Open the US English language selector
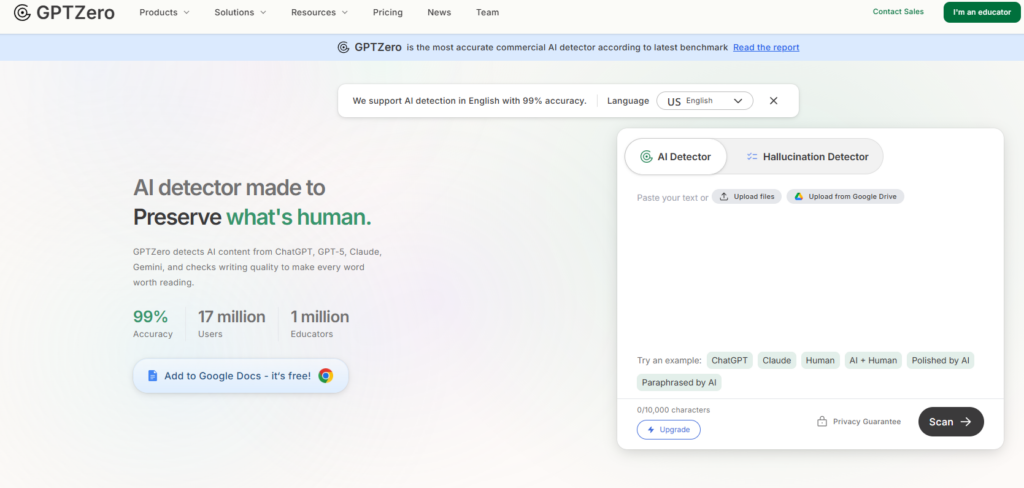Image resolution: width=1024 pixels, height=488 pixels. pyautogui.click(x=705, y=101)
